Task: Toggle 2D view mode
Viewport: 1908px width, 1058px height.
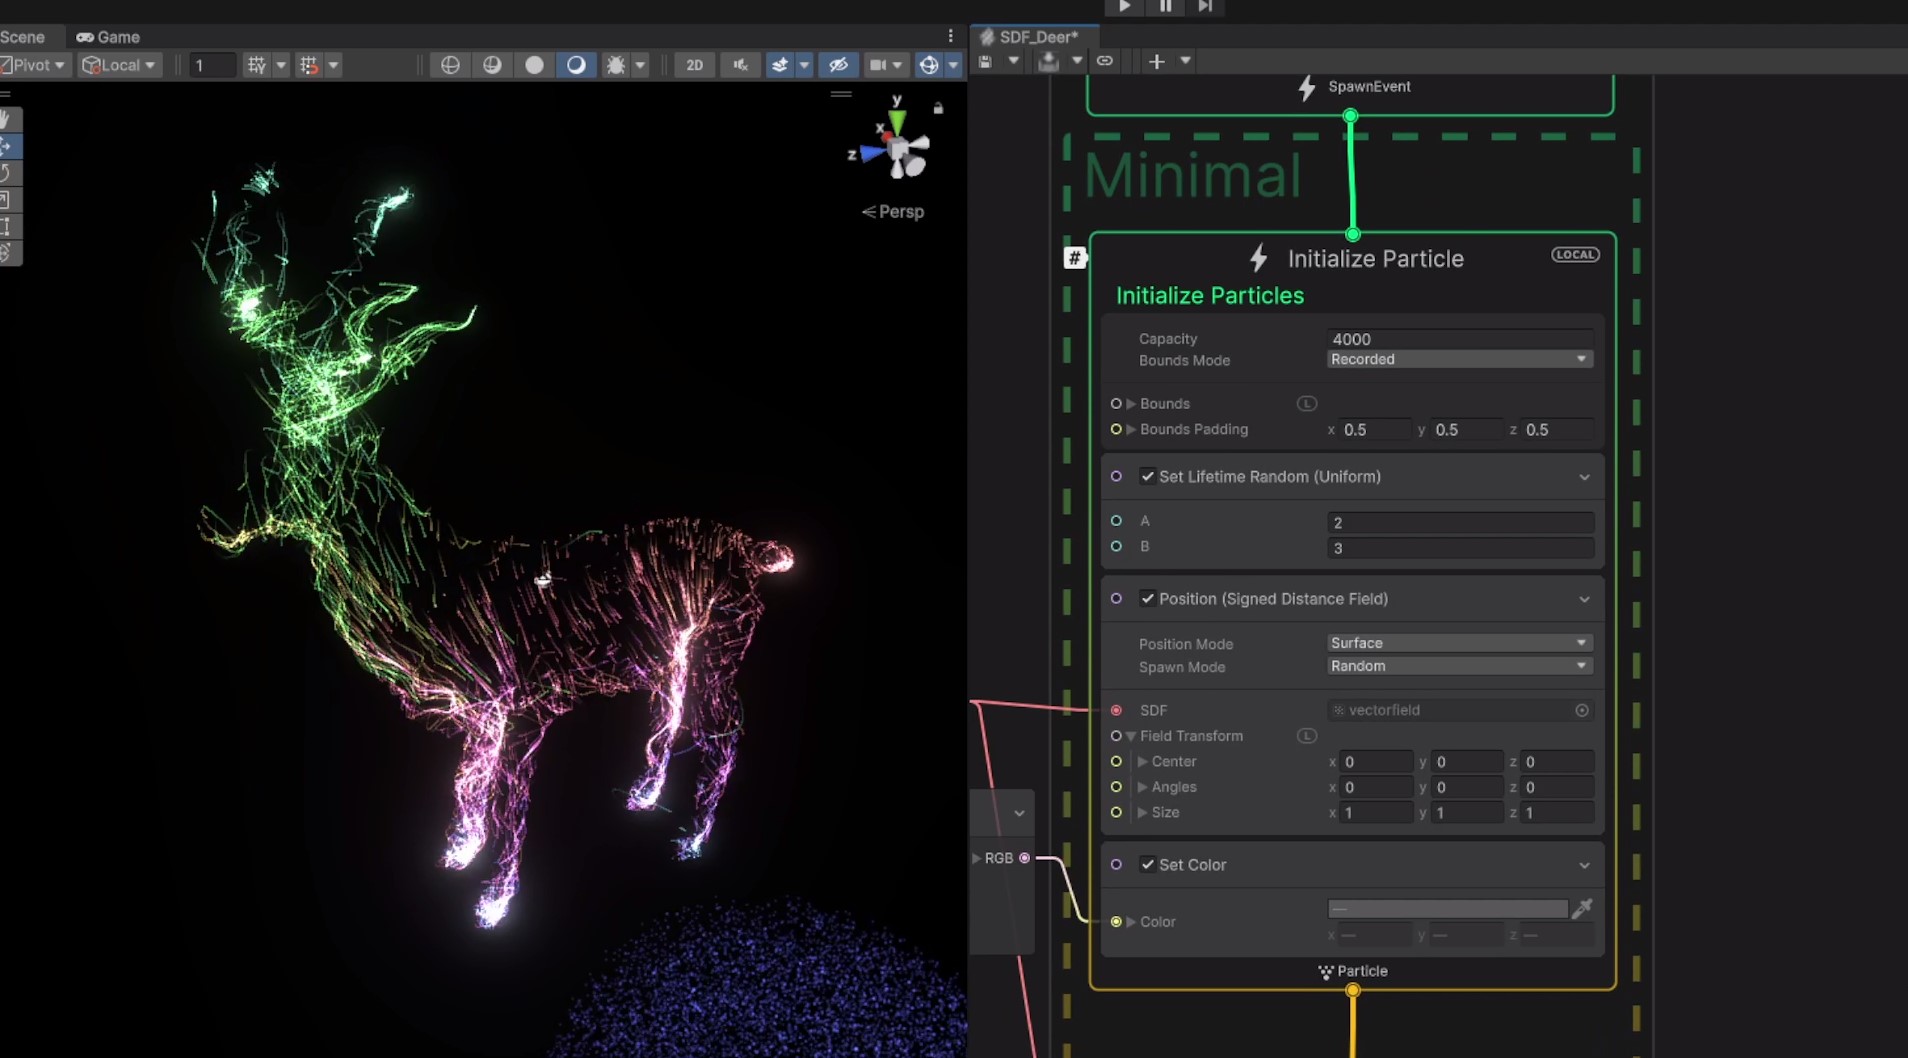Action: coord(694,65)
